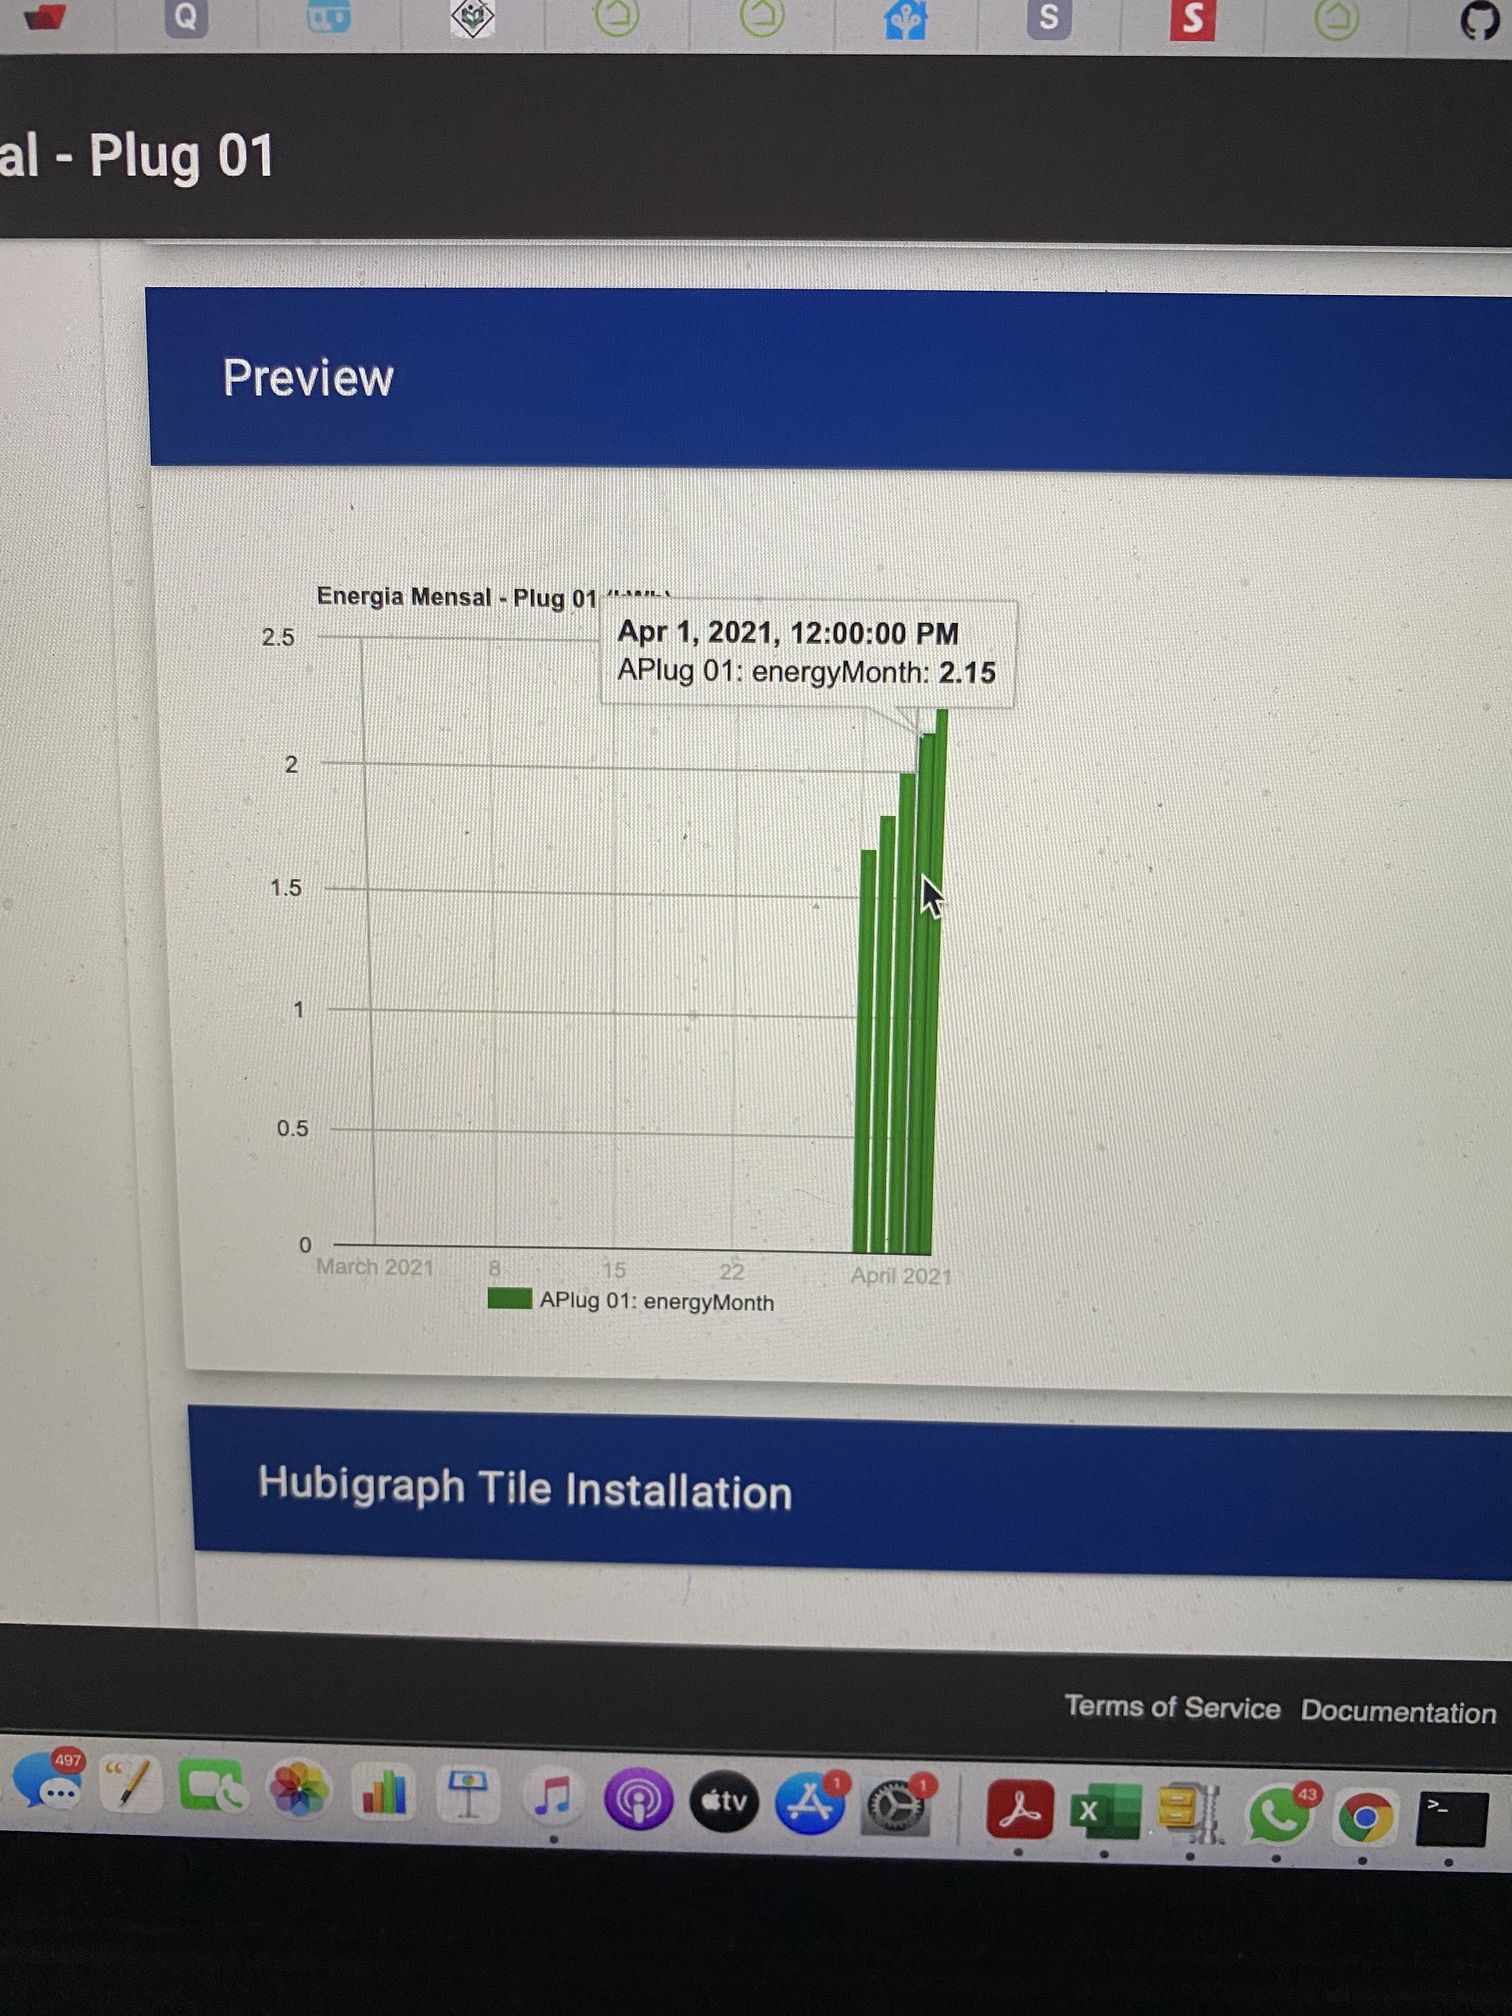
Task: Open Terminal from the Dock
Action: point(1452,1820)
